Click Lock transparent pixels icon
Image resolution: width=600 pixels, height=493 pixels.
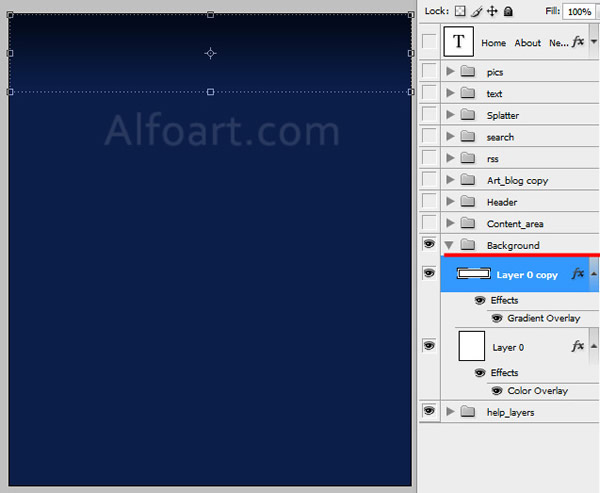(x=460, y=11)
